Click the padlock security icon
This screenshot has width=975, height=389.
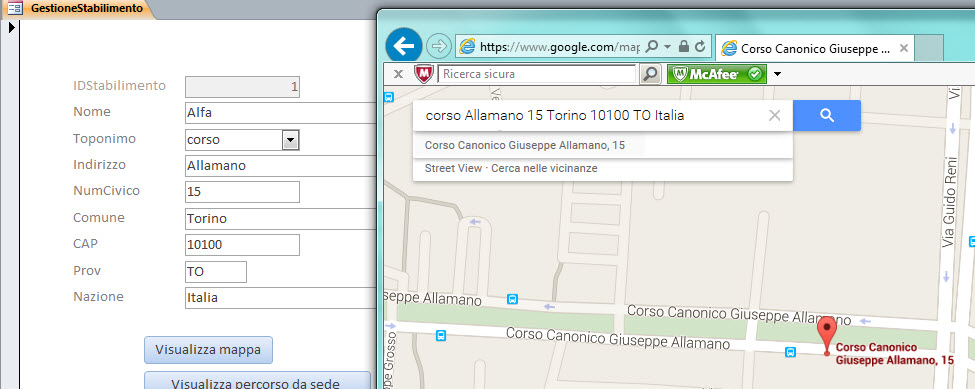(683, 47)
